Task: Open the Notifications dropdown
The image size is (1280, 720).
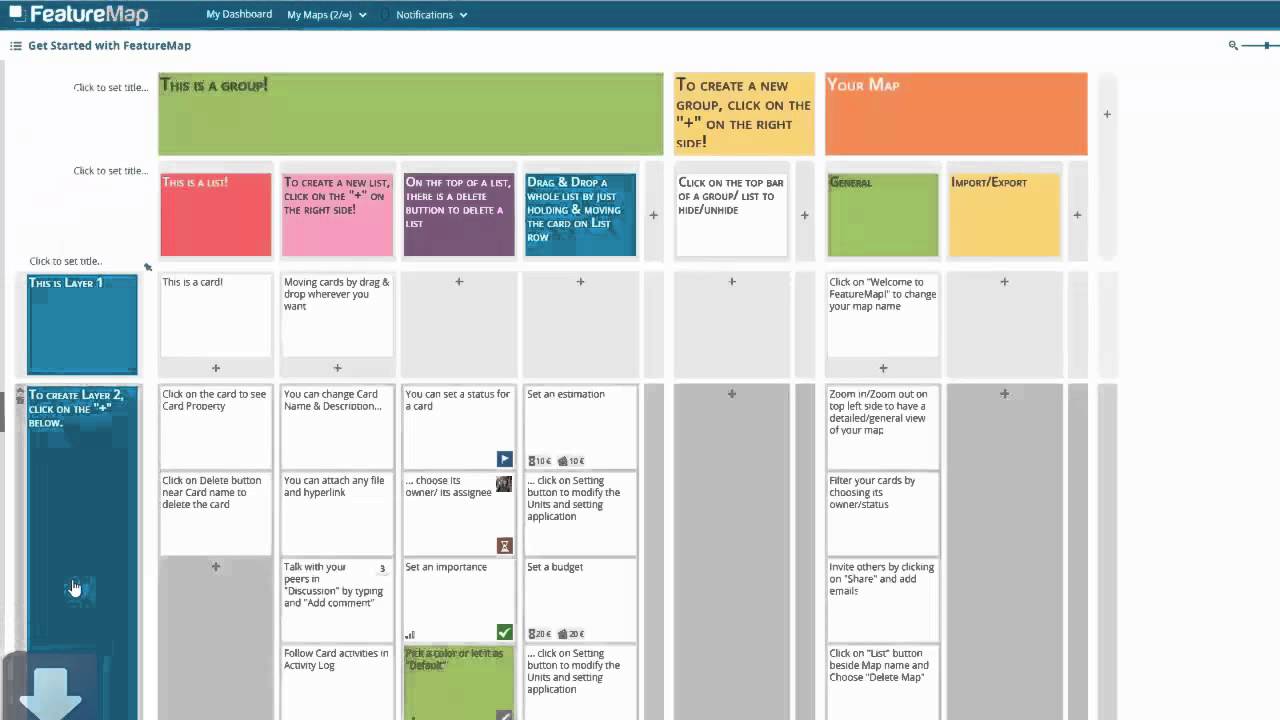Action: point(430,15)
